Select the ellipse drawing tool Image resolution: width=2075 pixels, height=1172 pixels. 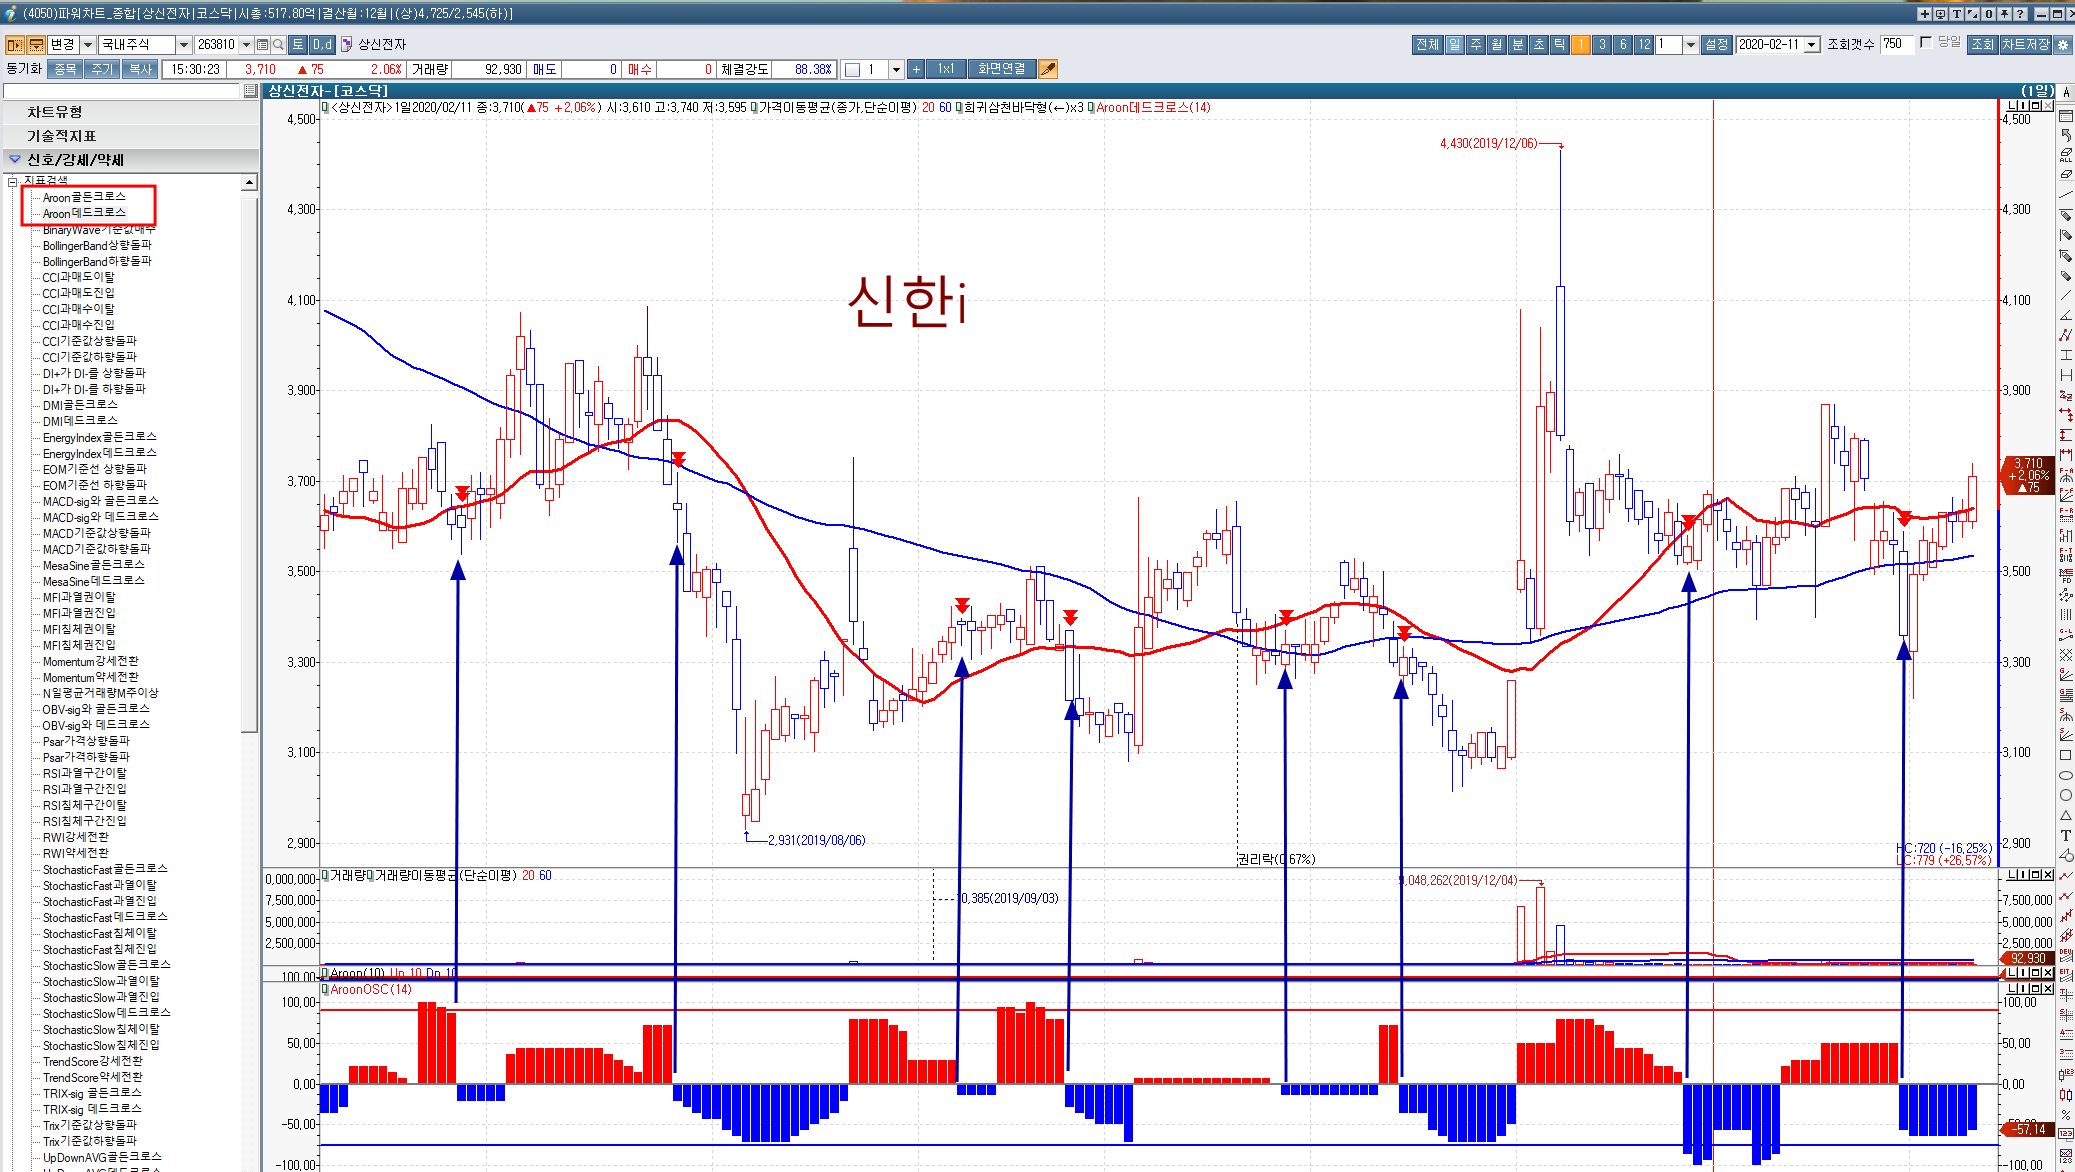[x=2066, y=775]
